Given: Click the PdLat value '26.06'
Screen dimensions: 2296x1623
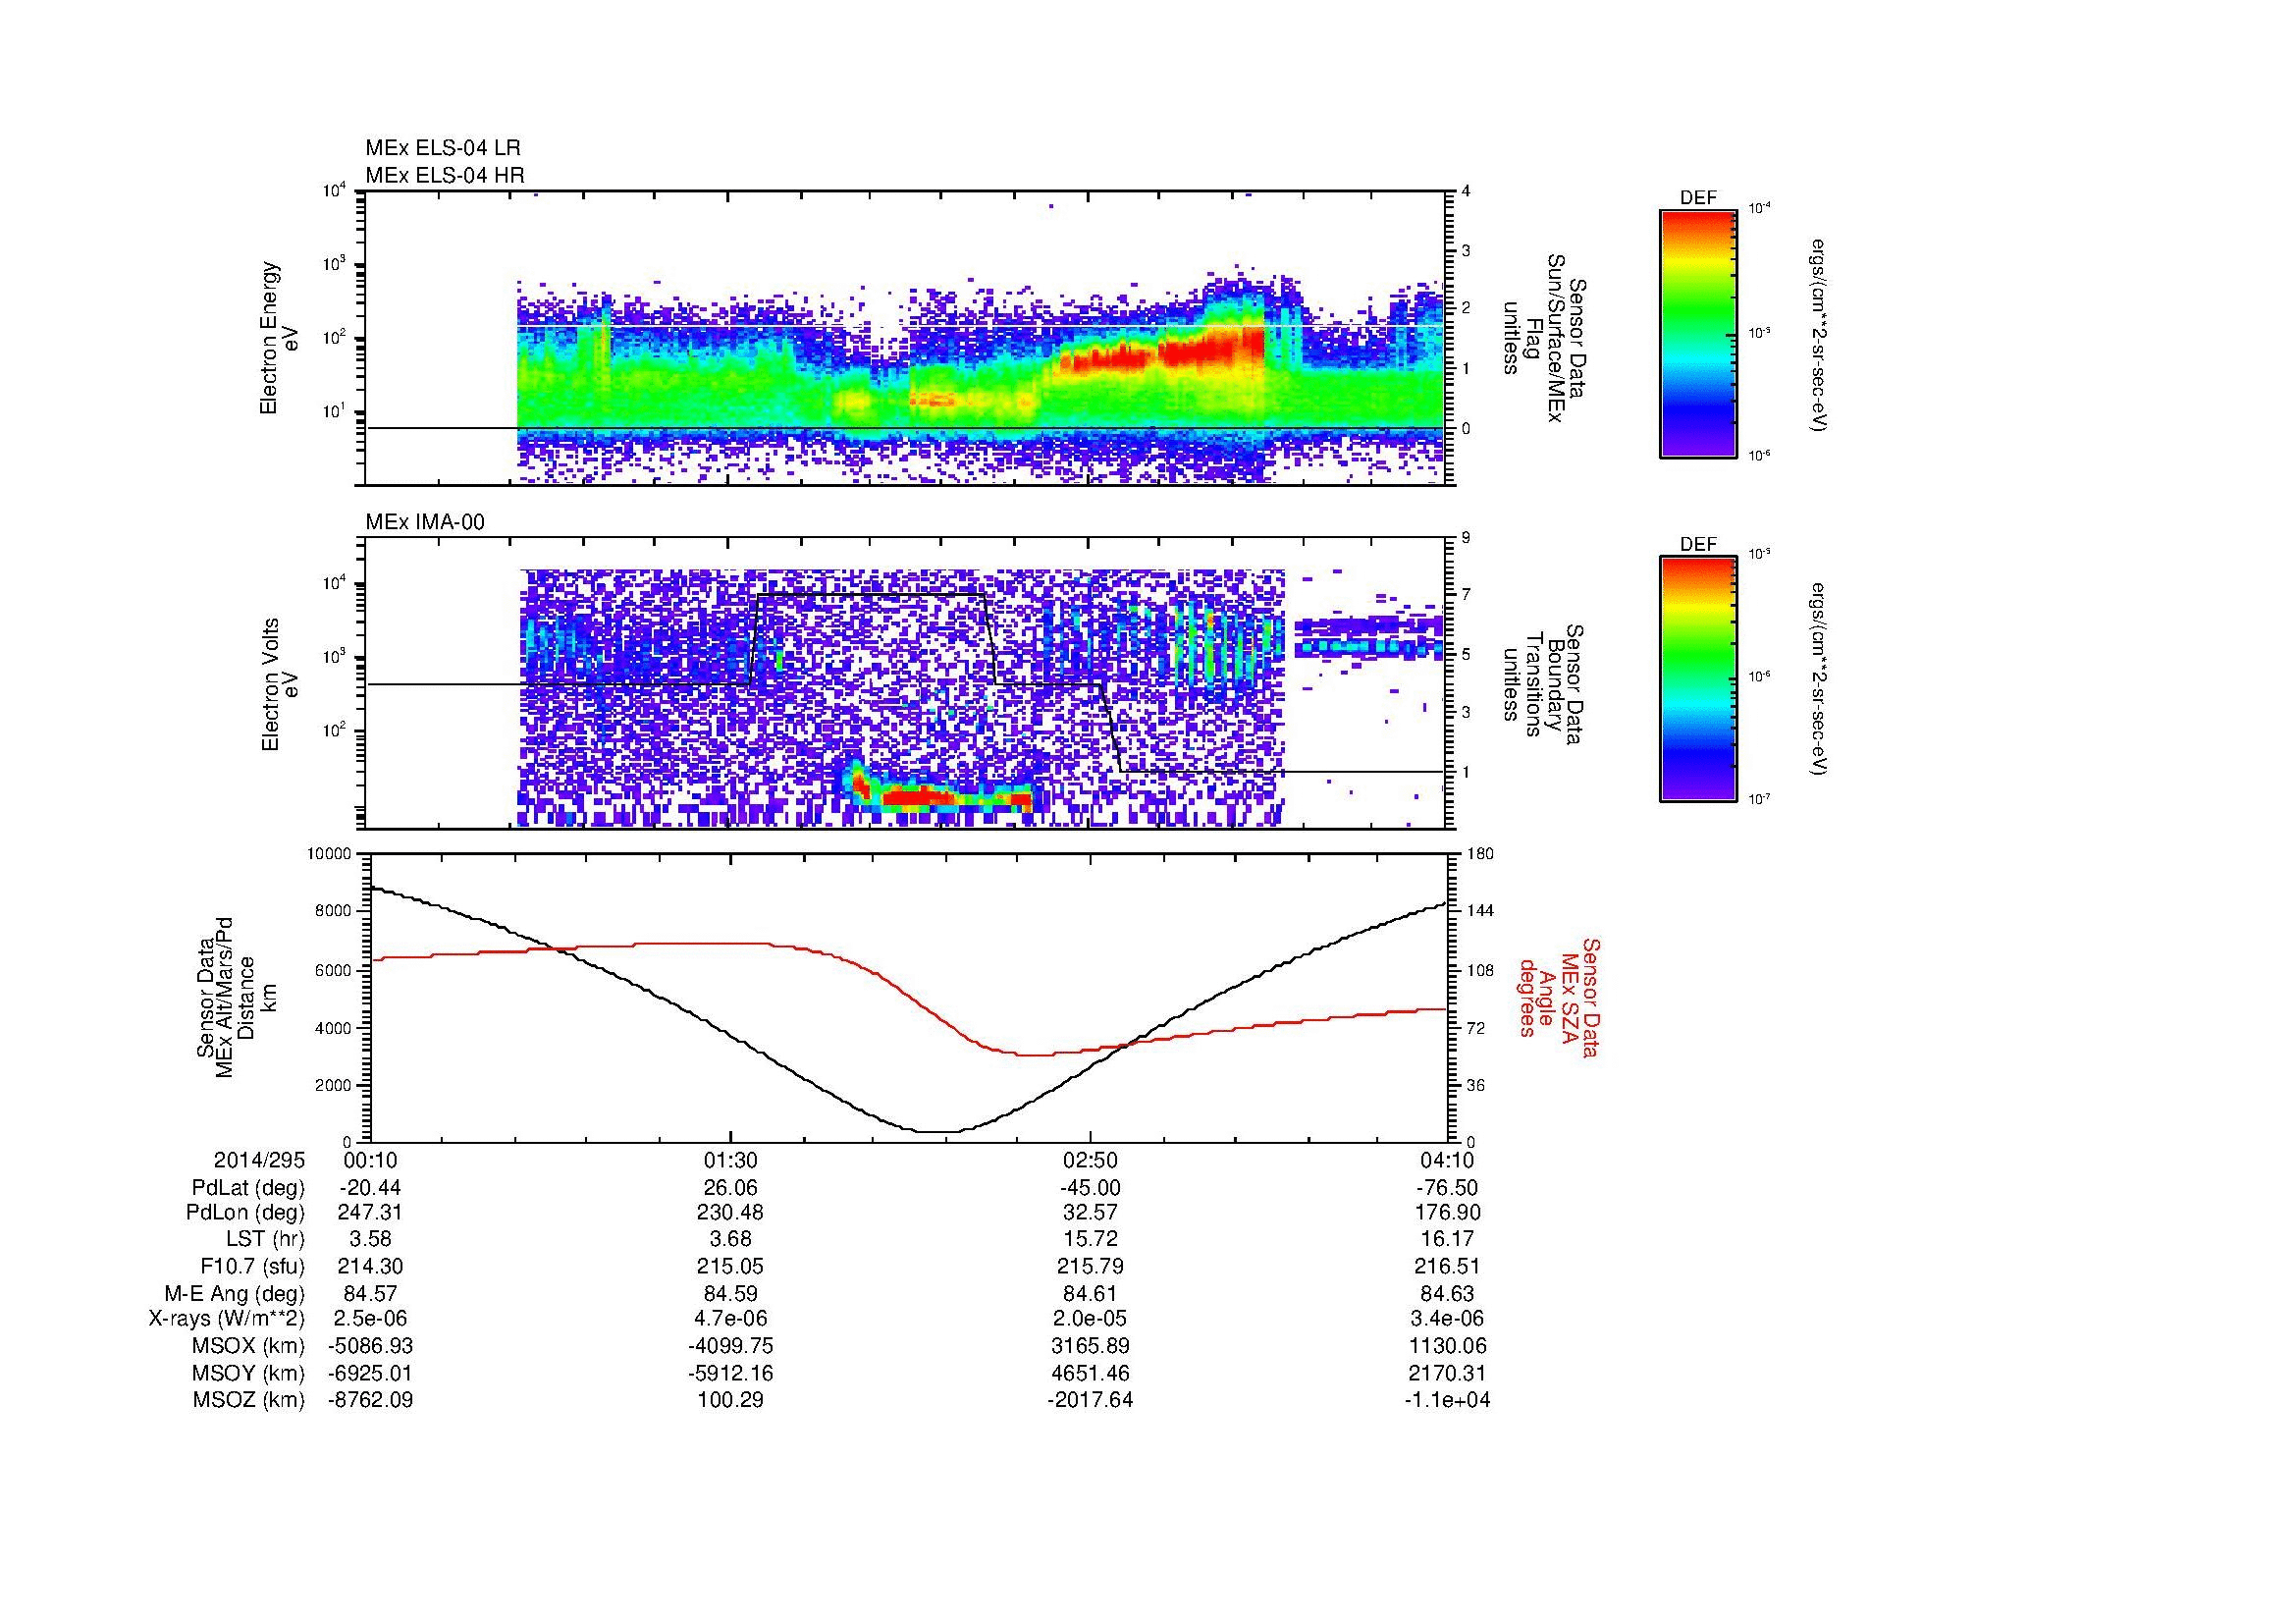Looking at the screenshot, I should 730,1188.
